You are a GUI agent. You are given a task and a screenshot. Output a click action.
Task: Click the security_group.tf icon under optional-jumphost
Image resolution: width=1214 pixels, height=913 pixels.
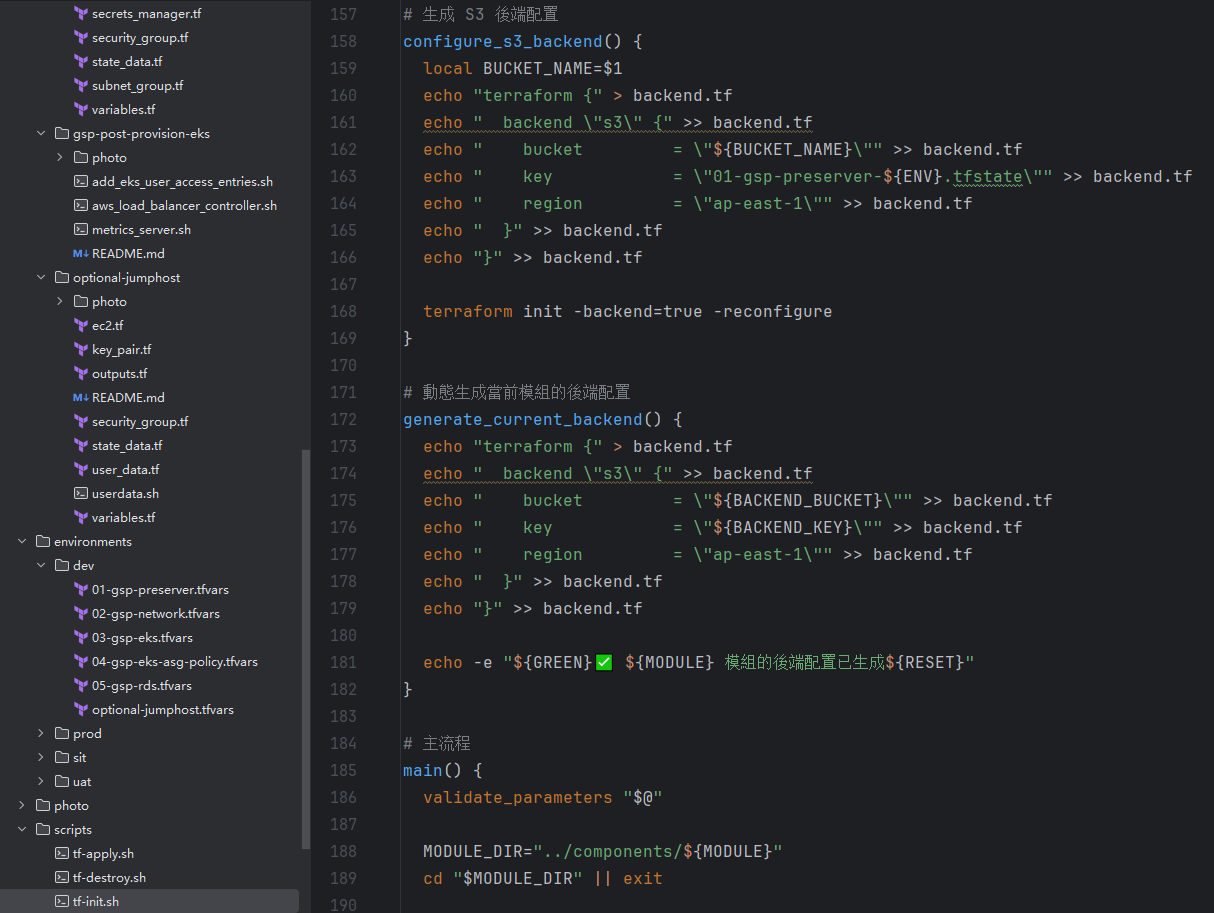81,422
